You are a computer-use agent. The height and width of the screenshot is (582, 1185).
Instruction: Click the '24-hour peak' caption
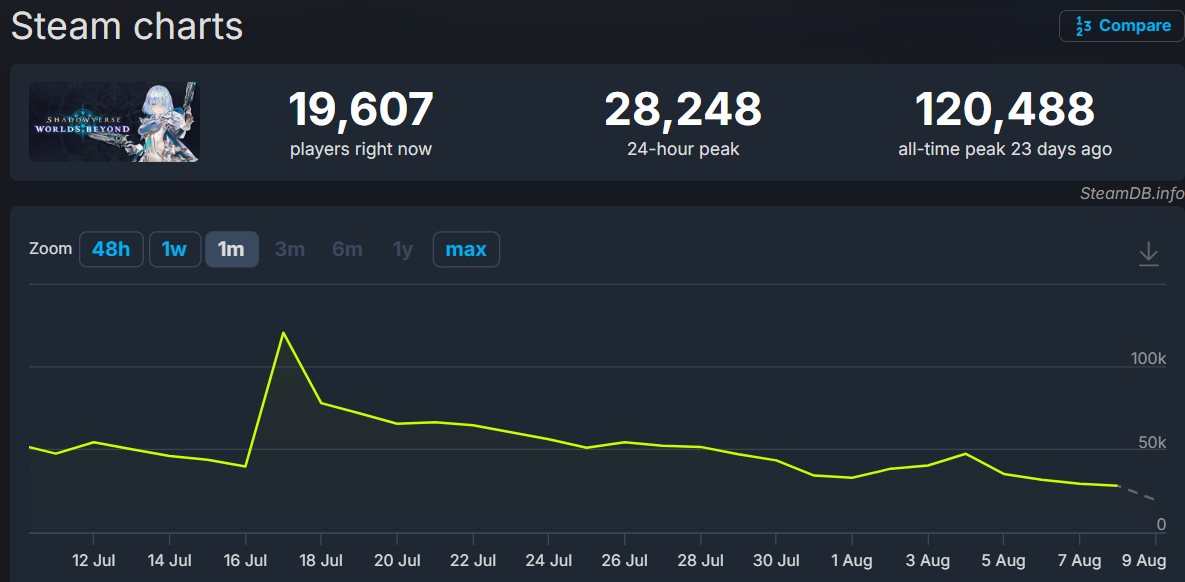tap(683, 149)
